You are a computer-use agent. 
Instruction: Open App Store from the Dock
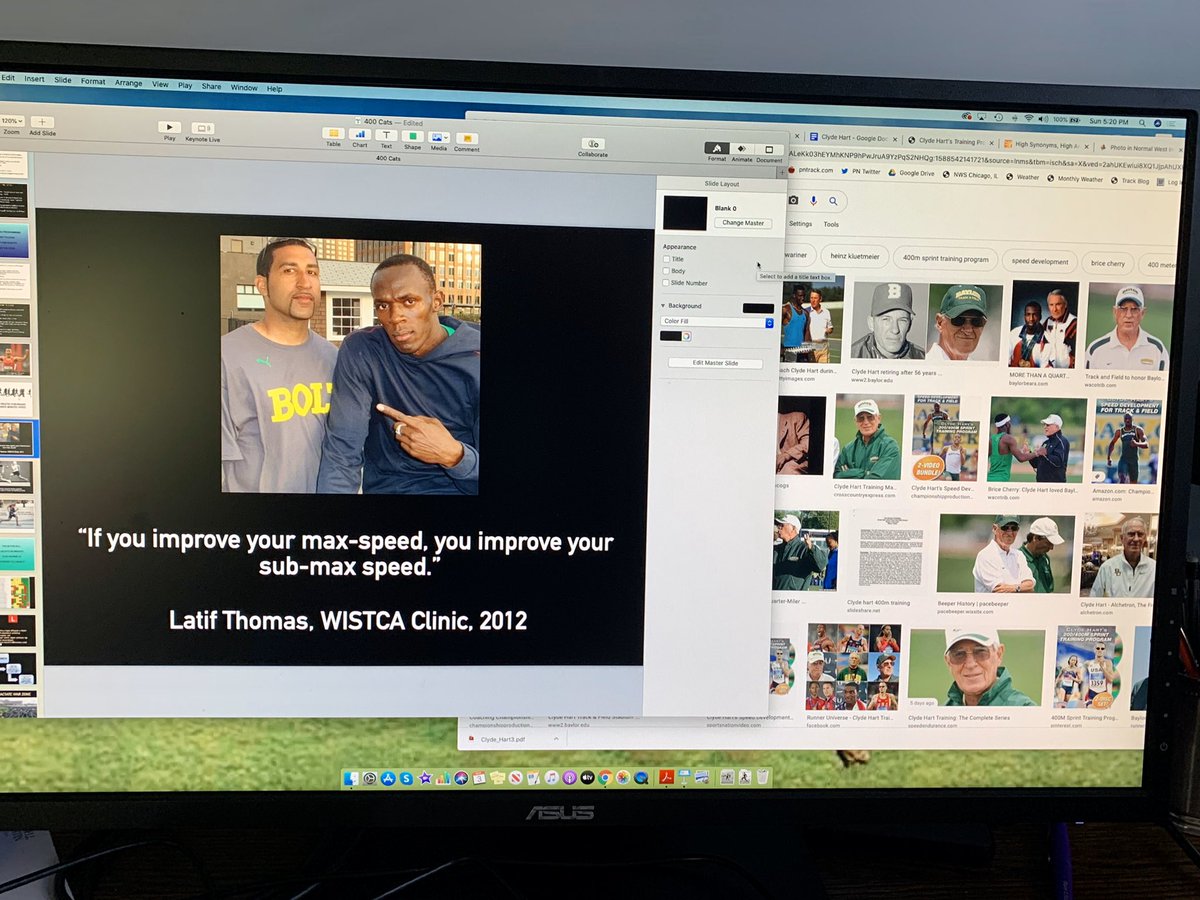(x=388, y=777)
